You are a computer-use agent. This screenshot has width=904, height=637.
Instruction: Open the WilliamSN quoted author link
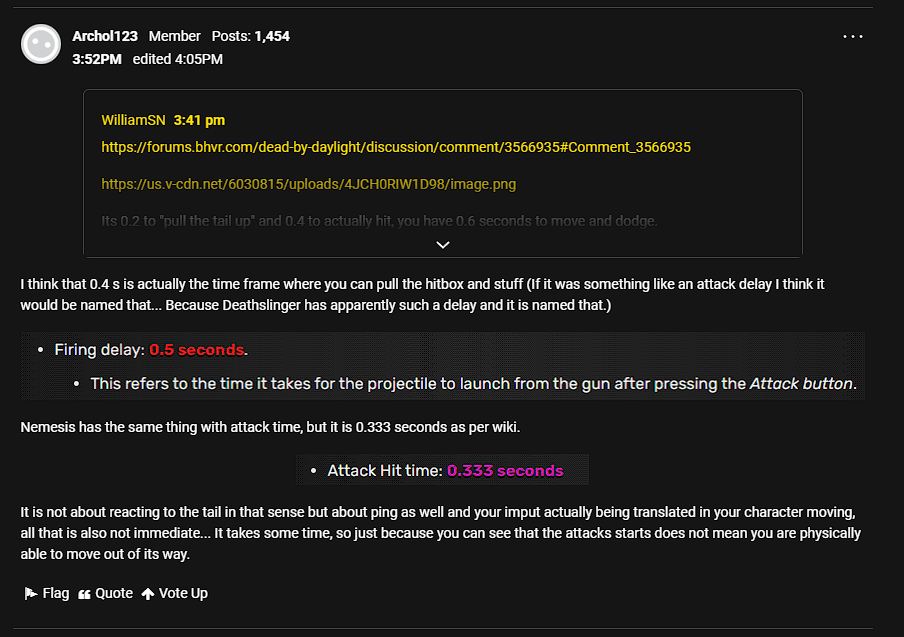tap(133, 120)
